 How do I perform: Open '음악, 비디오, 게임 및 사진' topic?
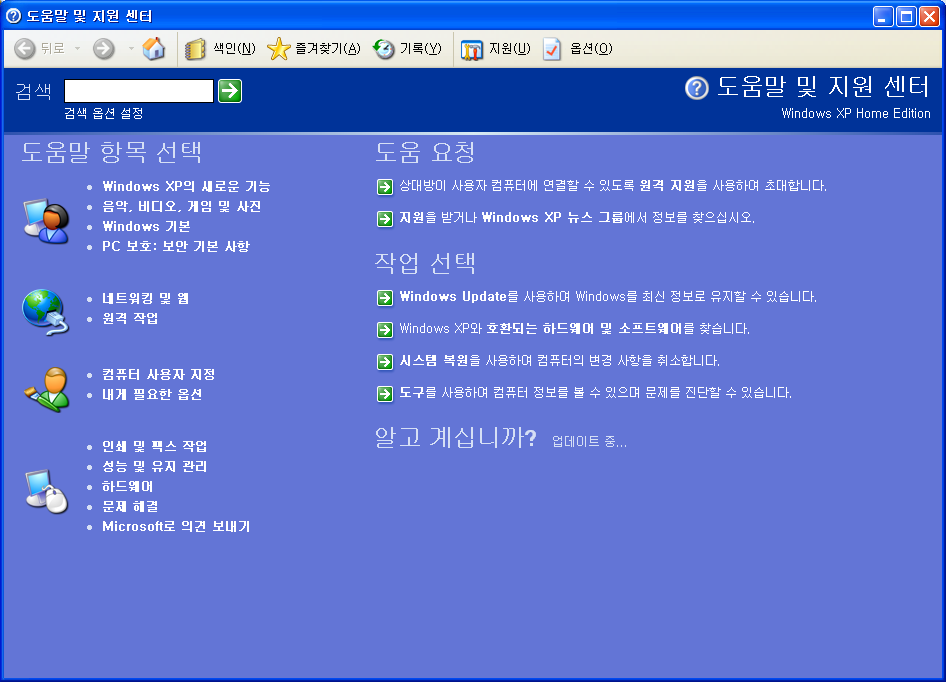click(x=182, y=206)
